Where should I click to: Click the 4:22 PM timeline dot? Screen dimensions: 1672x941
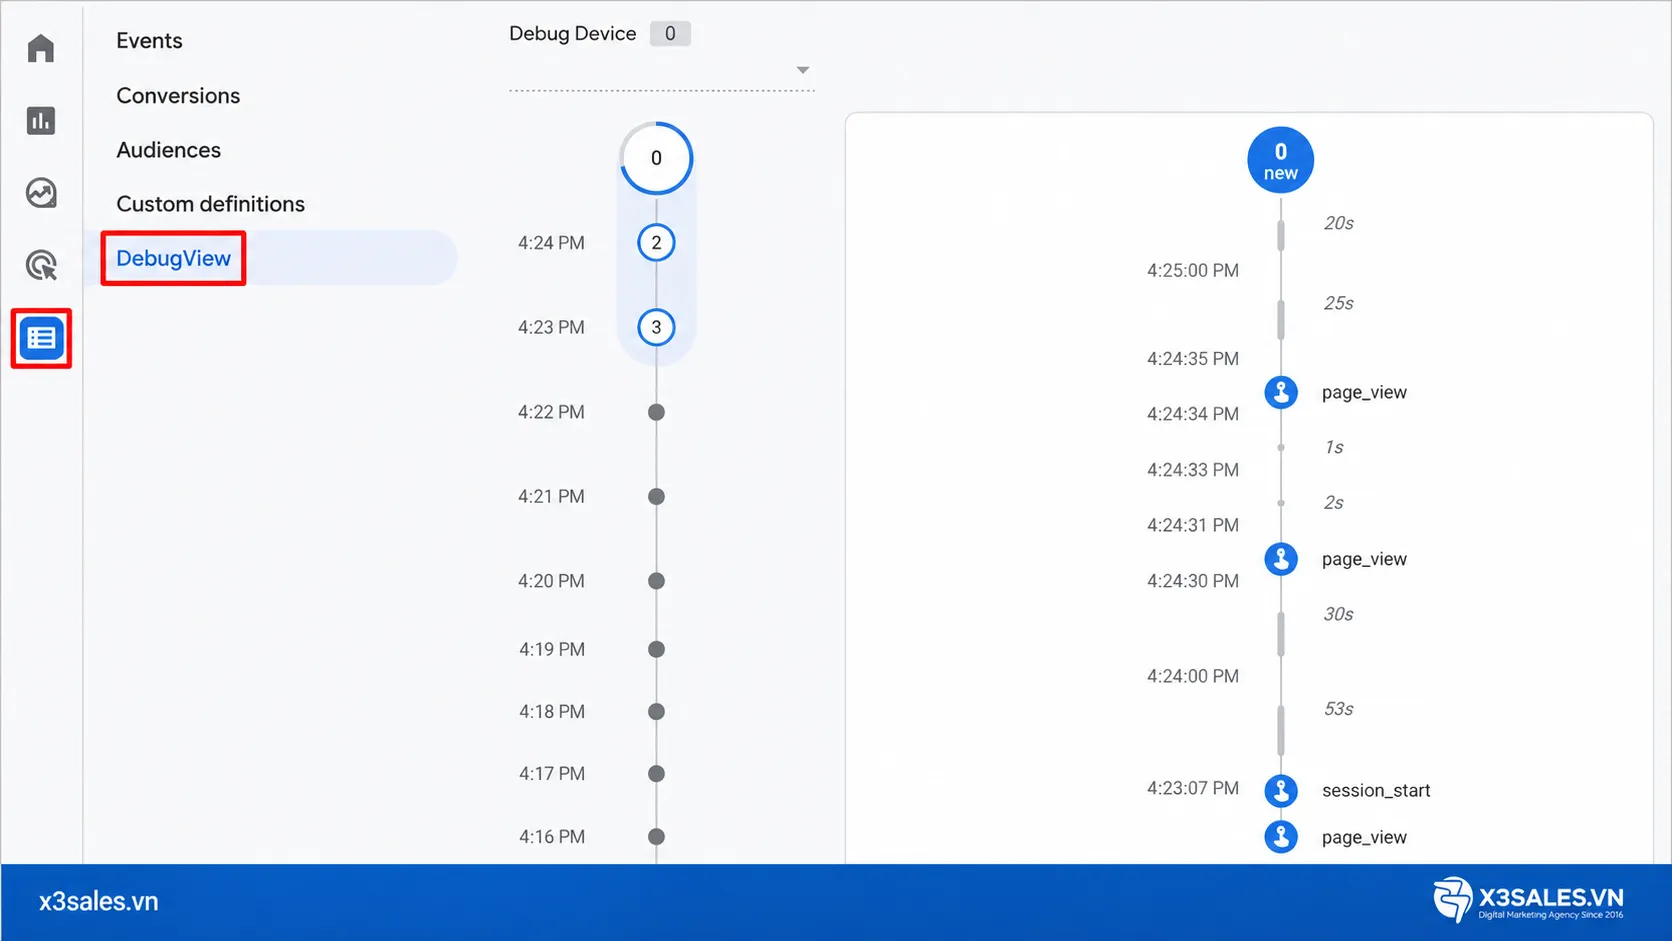point(656,412)
